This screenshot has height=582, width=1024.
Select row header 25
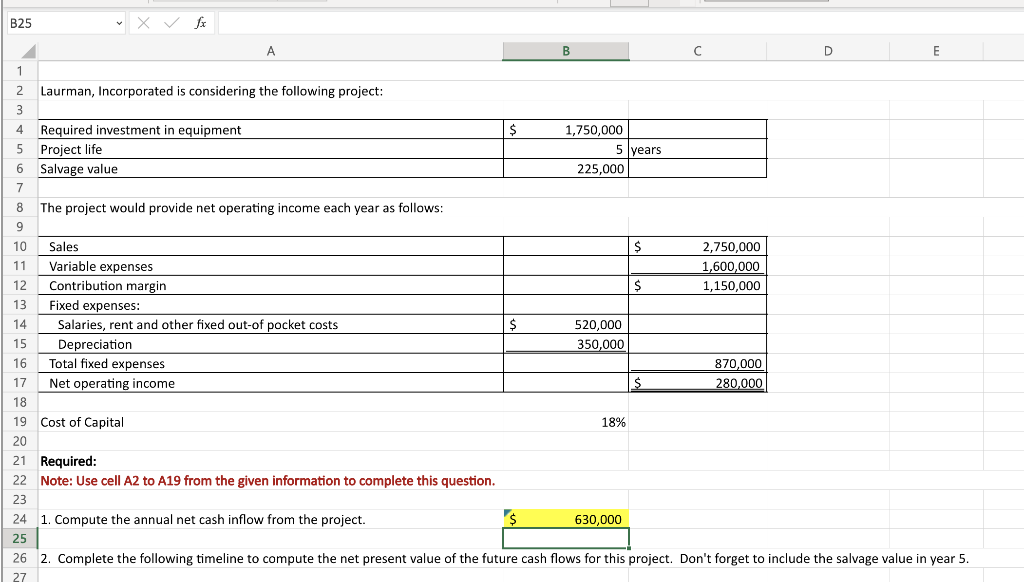point(19,538)
